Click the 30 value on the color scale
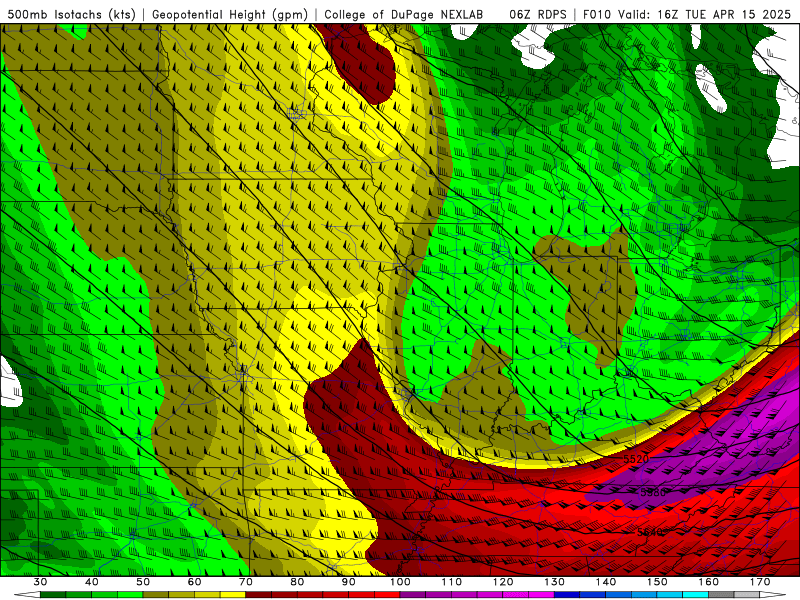Screen dimensions: 800x600 pos(40,582)
